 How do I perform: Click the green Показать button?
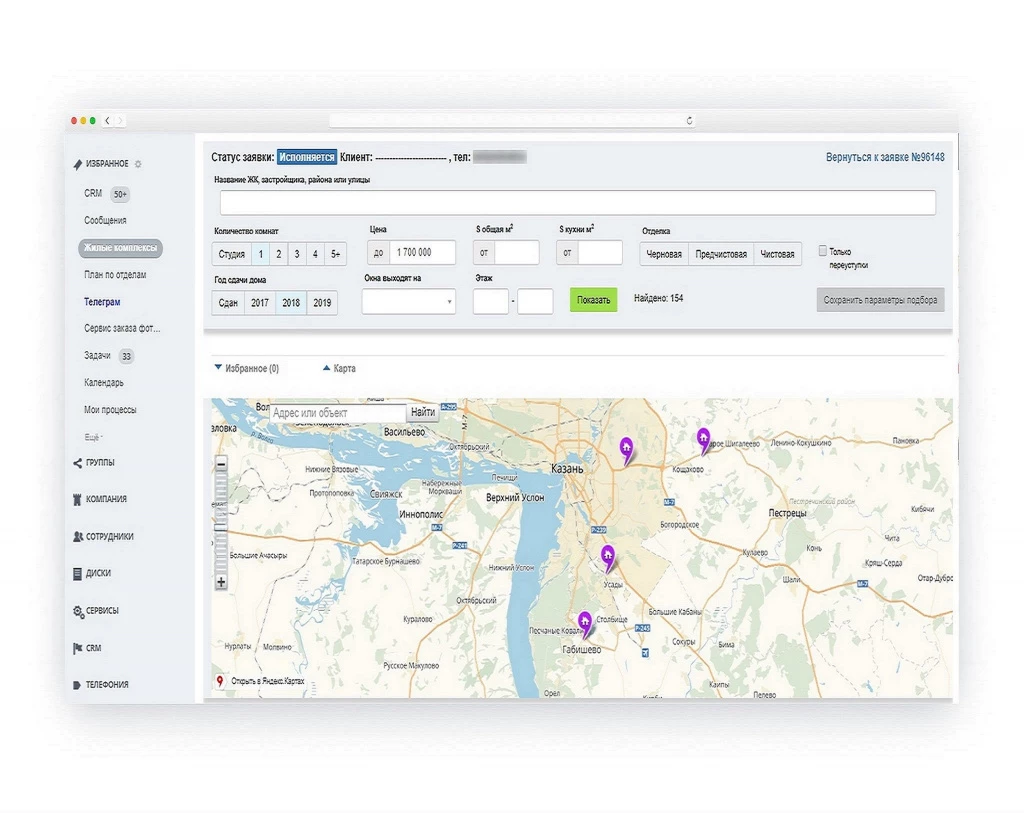click(593, 300)
